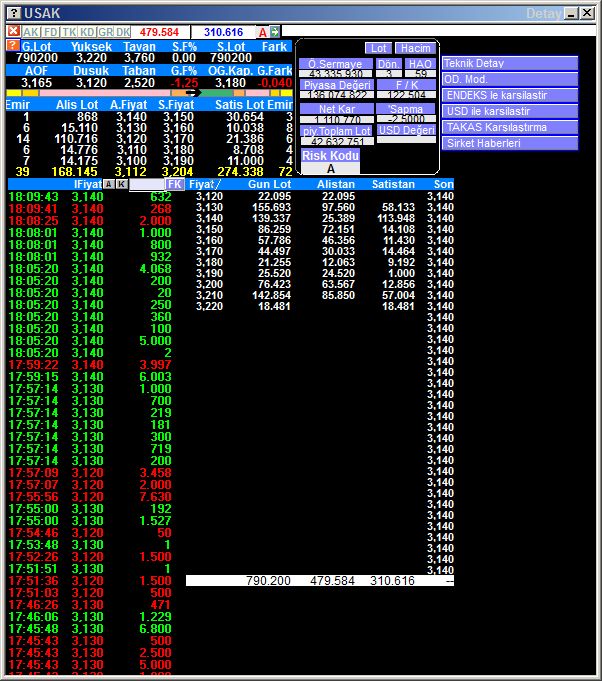Click the empty input field next to FK

click(147, 184)
